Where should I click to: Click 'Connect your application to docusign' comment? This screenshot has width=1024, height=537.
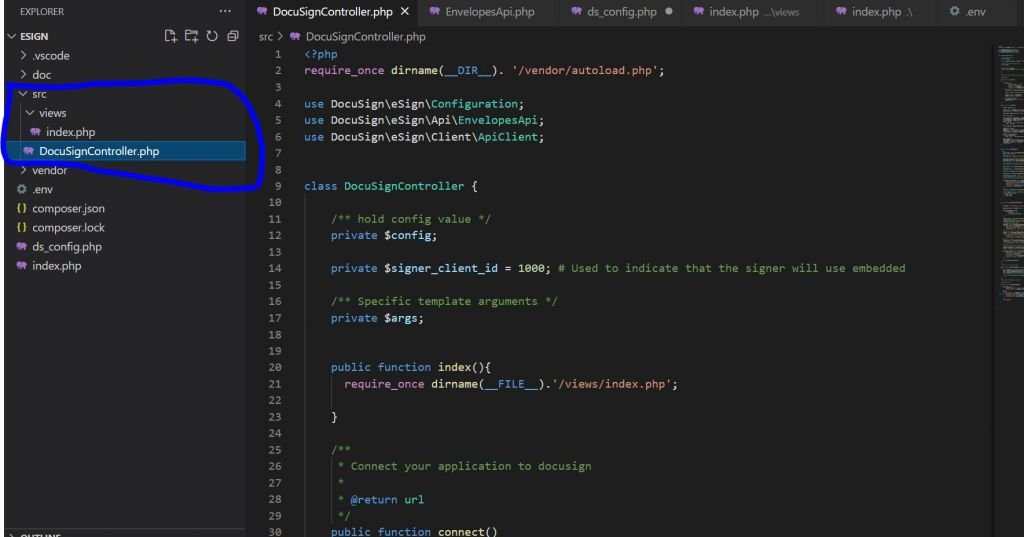point(471,466)
